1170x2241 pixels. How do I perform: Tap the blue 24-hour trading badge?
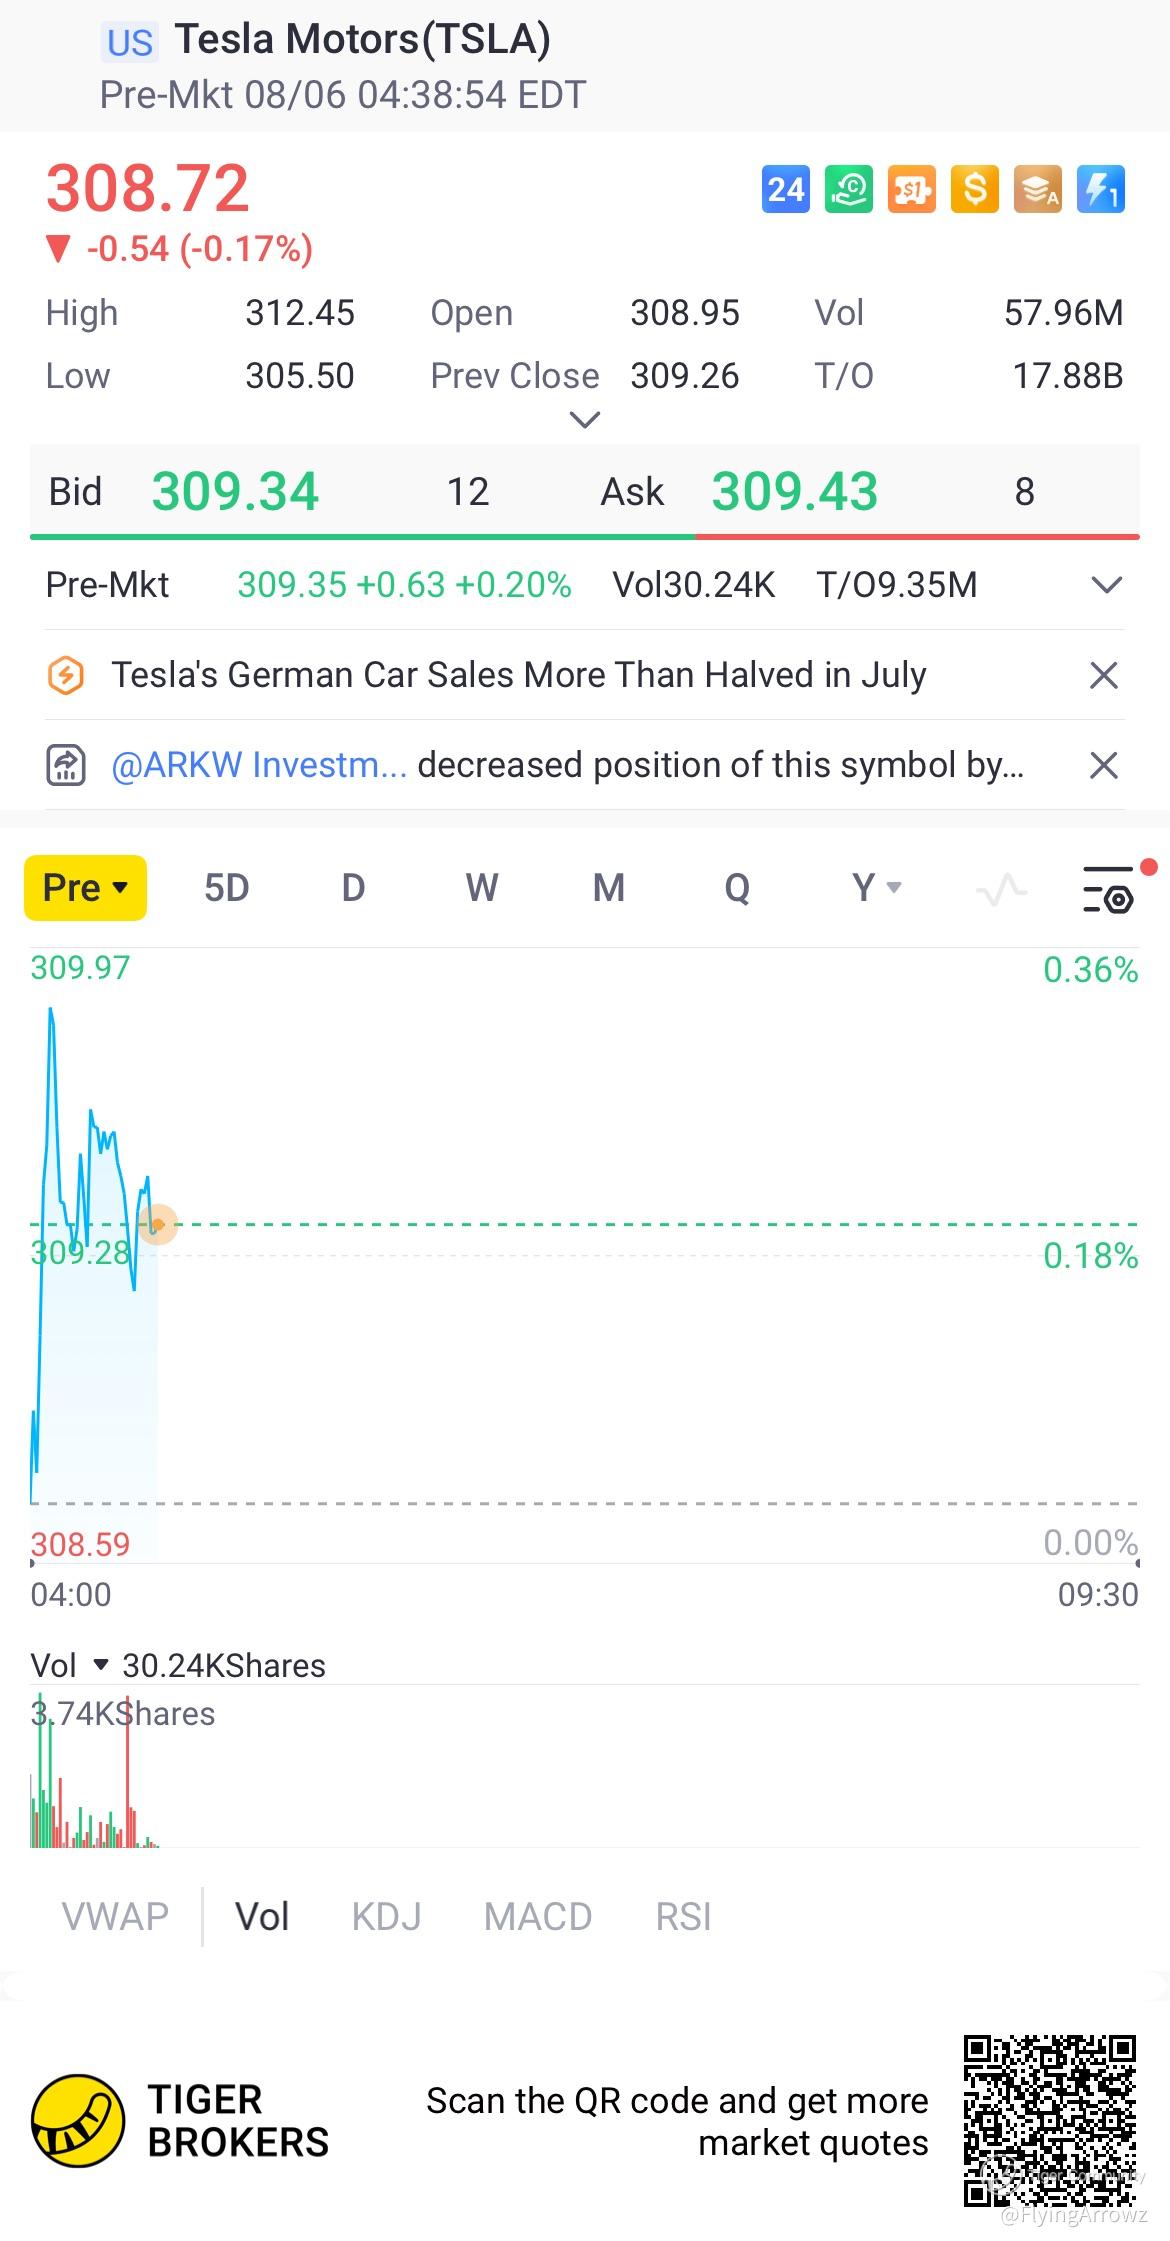(x=785, y=189)
